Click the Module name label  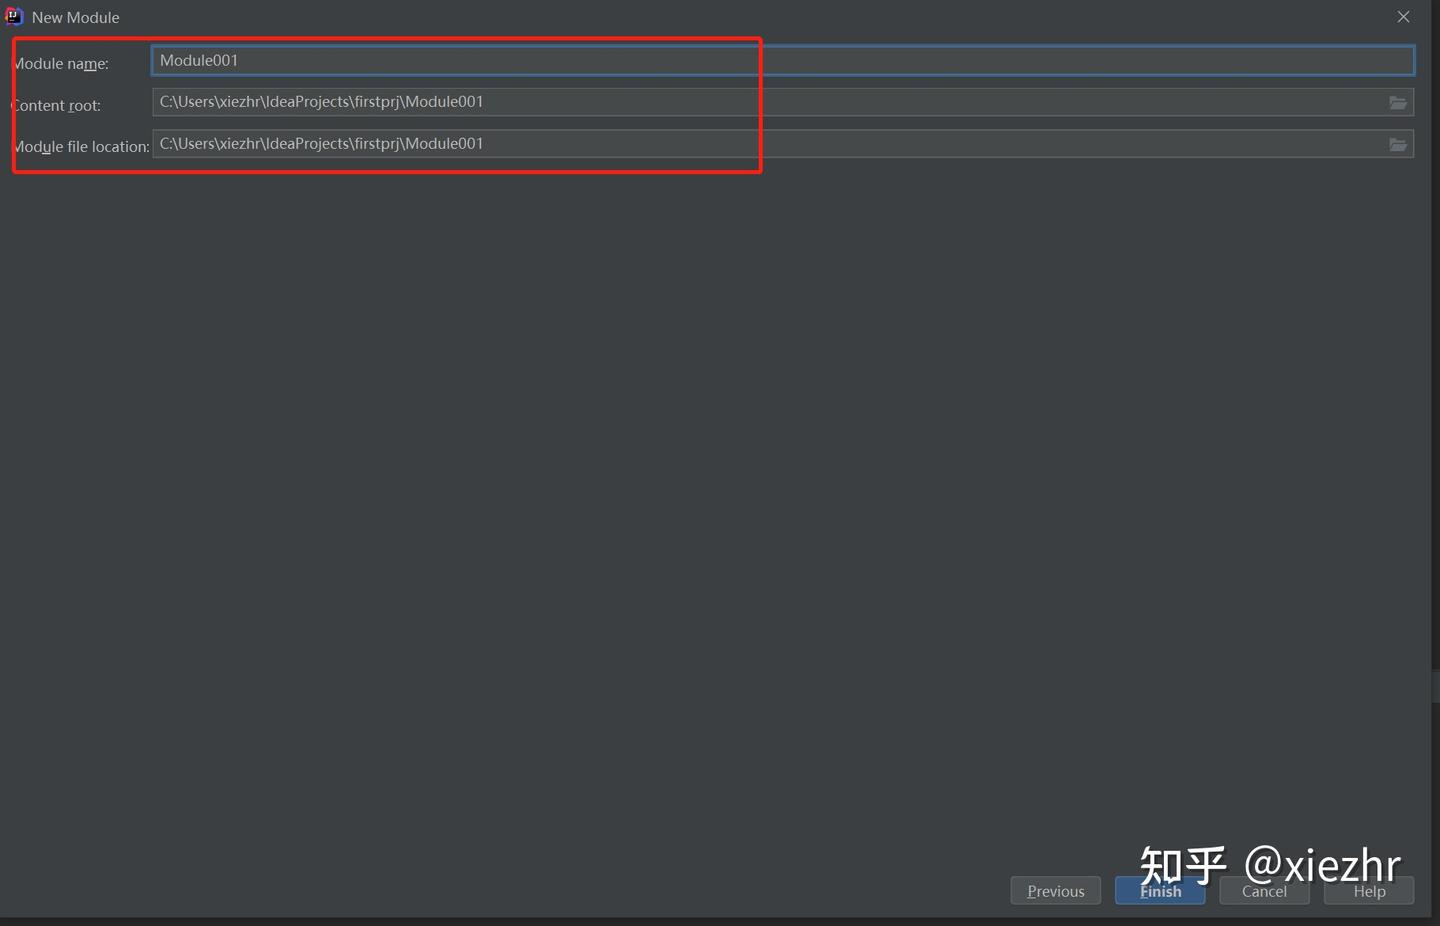(62, 63)
